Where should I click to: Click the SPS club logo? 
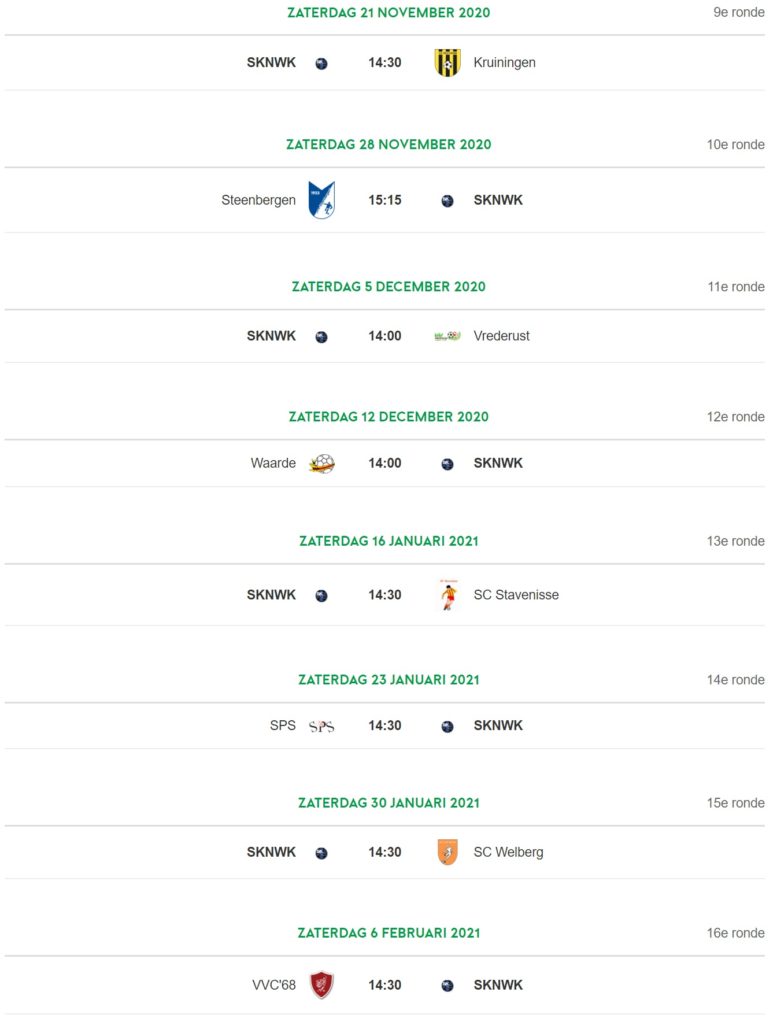pos(321,726)
